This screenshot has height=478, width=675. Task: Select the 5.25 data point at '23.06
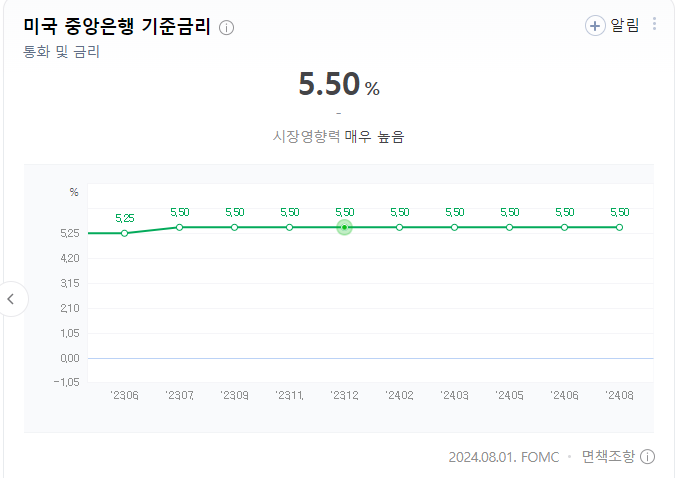pyautogui.click(x=125, y=233)
